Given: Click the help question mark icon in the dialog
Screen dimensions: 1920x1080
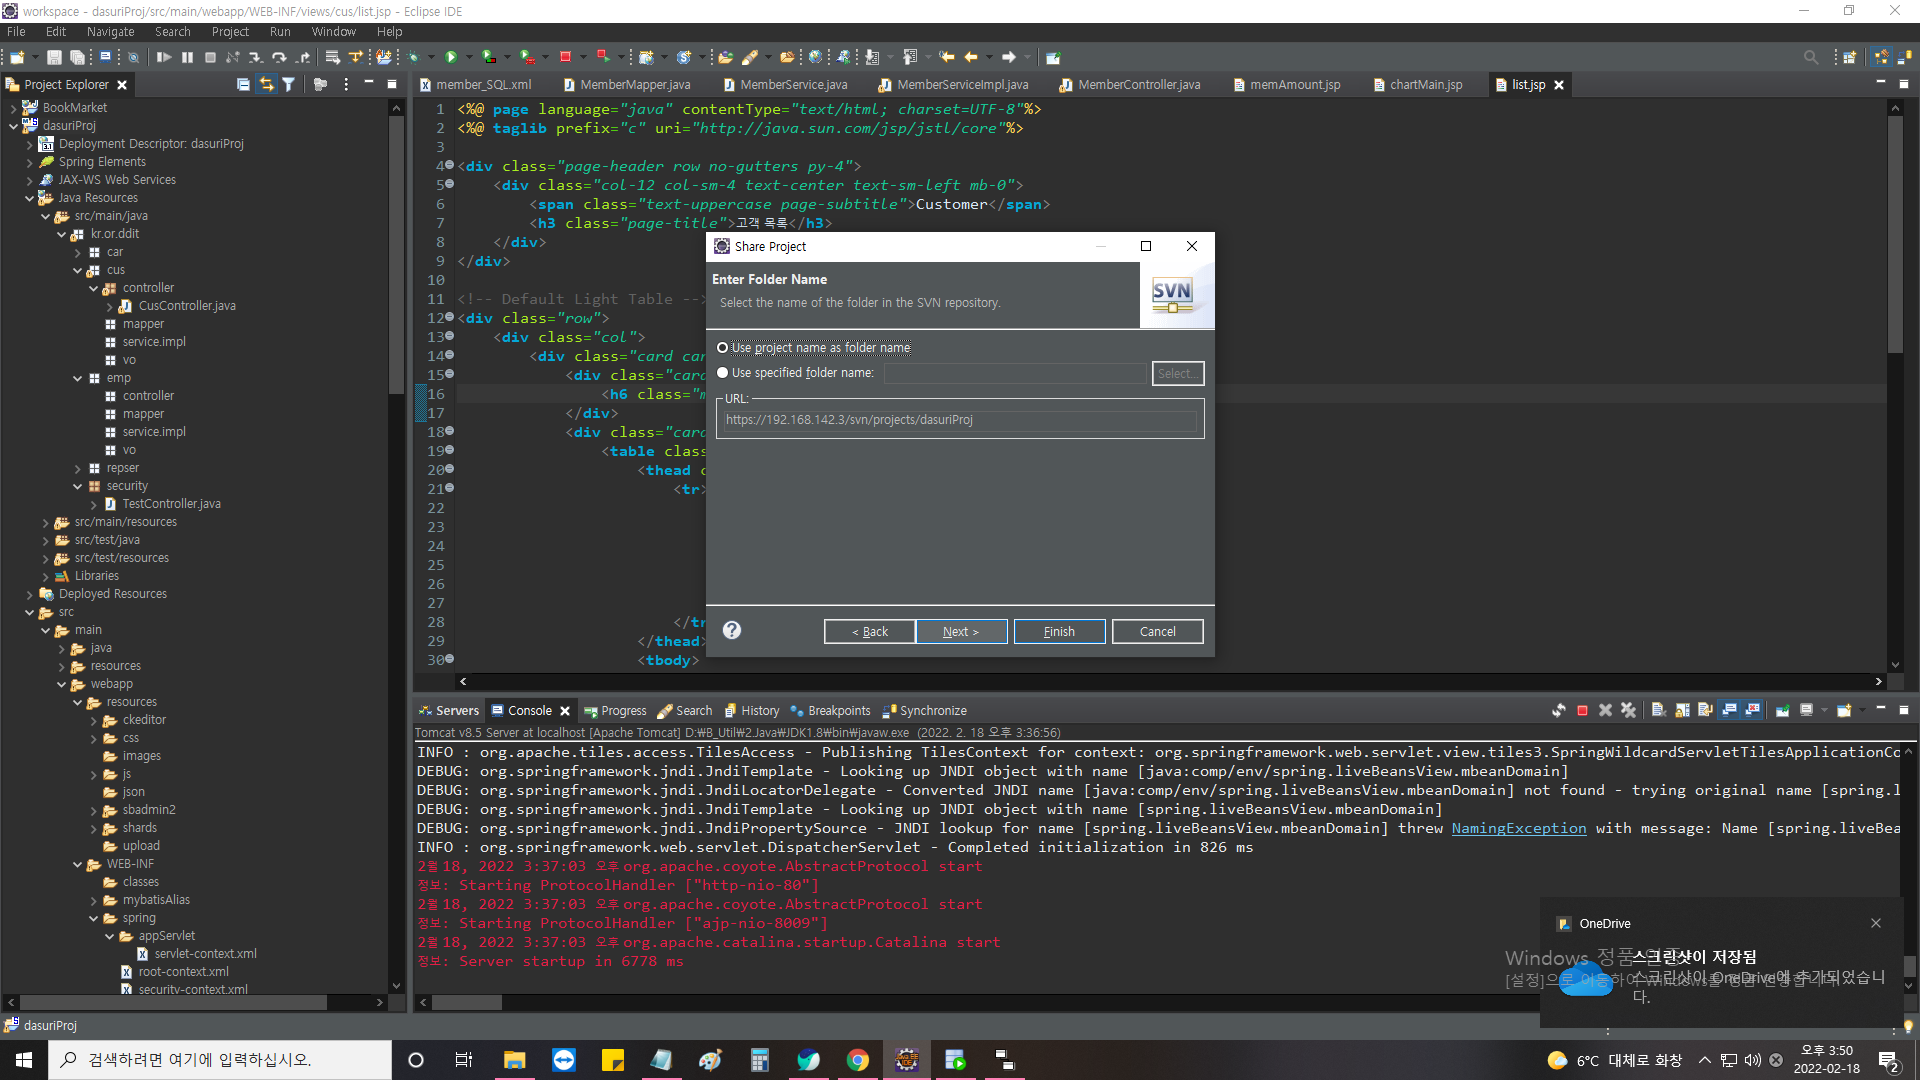Looking at the screenshot, I should pos(732,630).
